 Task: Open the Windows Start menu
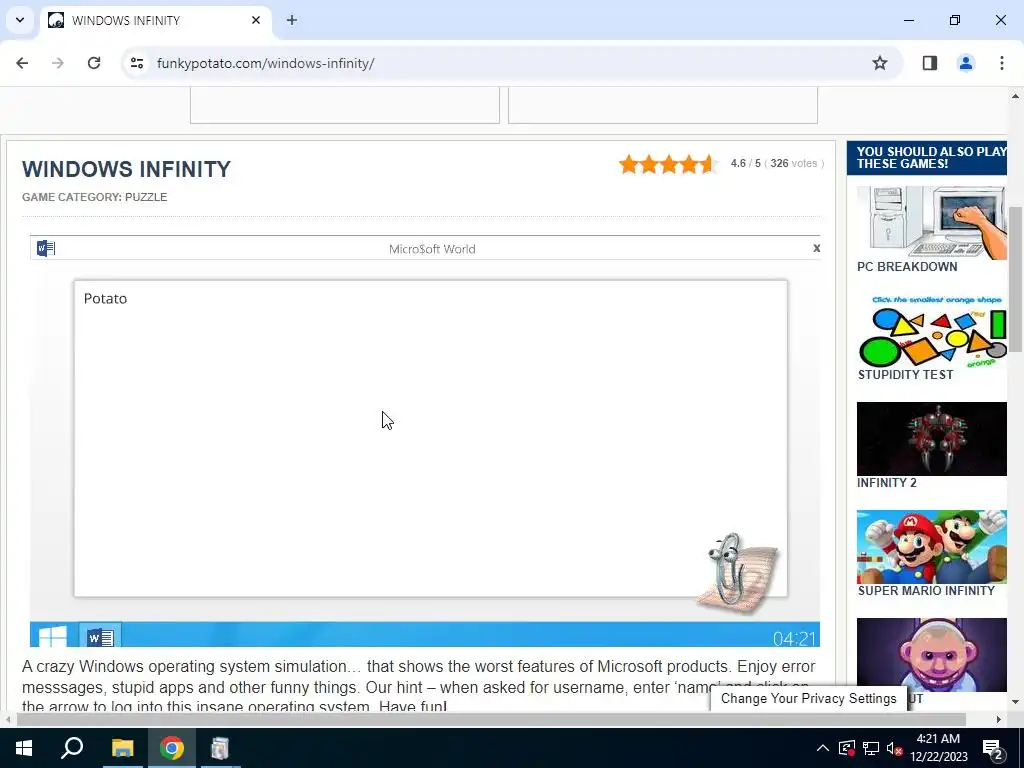click(24, 748)
